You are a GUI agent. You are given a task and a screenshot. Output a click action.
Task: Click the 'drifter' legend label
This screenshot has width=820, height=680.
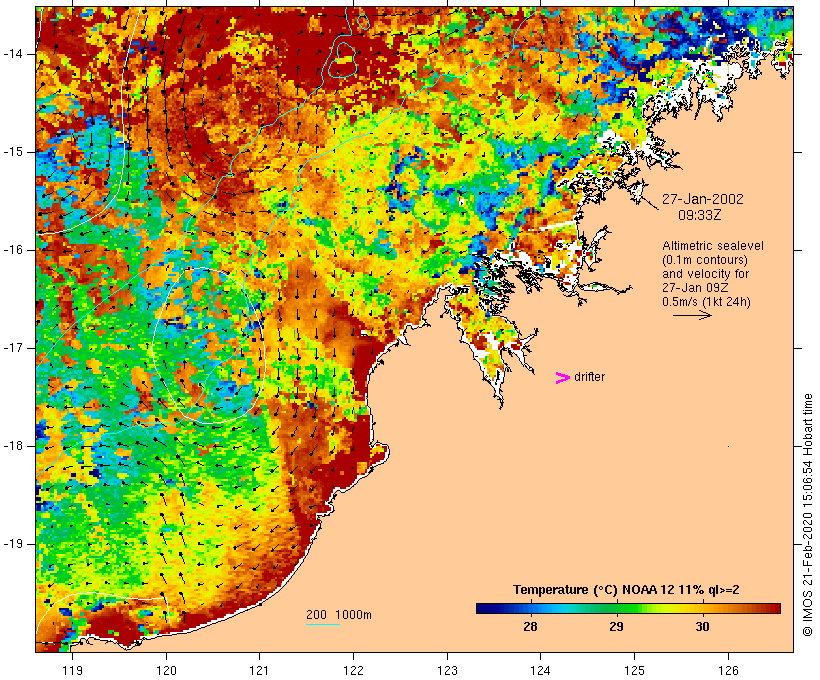(x=589, y=377)
